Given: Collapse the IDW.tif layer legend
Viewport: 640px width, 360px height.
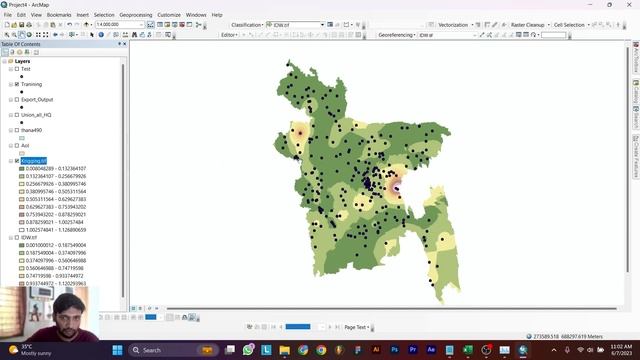Looking at the screenshot, I should click(11, 238).
